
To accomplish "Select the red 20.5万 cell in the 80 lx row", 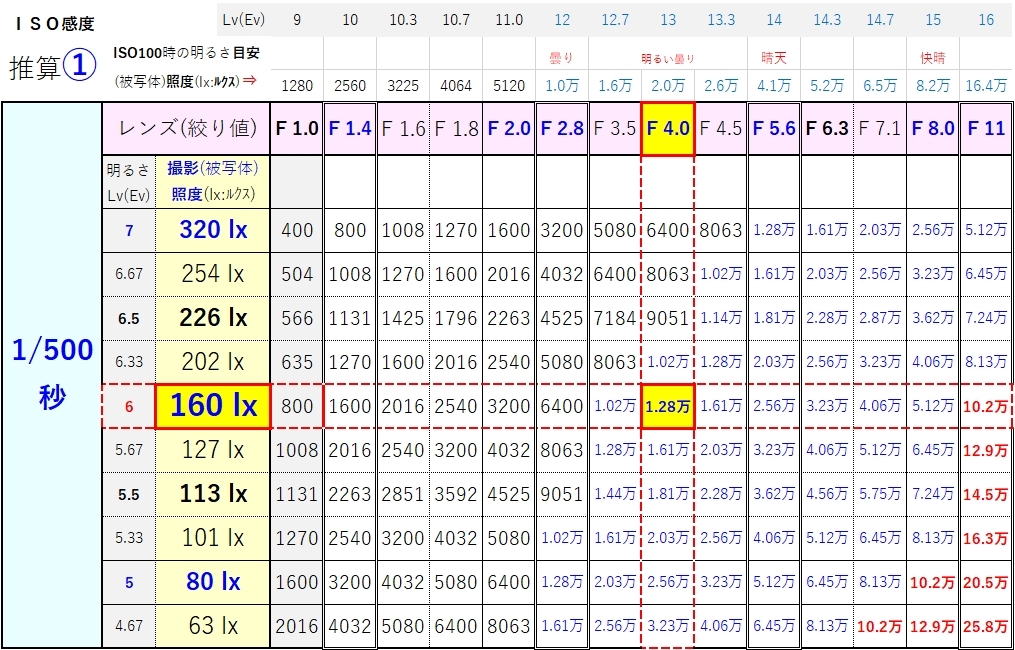I will click(987, 582).
